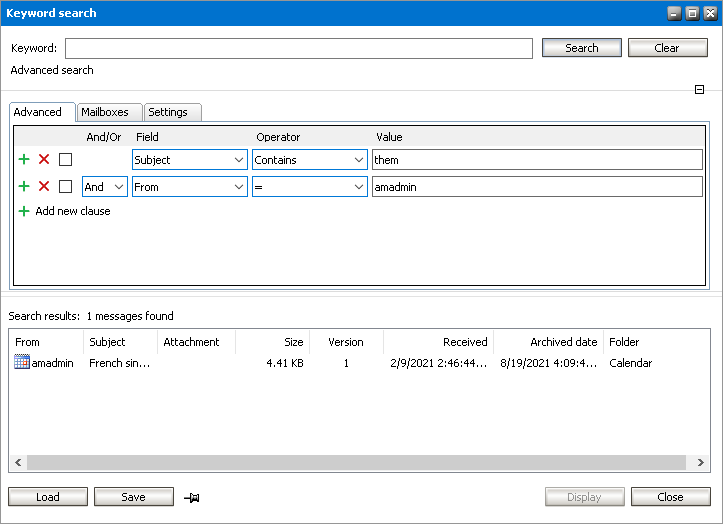Tick the checkbox on the Subject clause row
723x524 pixels.
[65, 159]
